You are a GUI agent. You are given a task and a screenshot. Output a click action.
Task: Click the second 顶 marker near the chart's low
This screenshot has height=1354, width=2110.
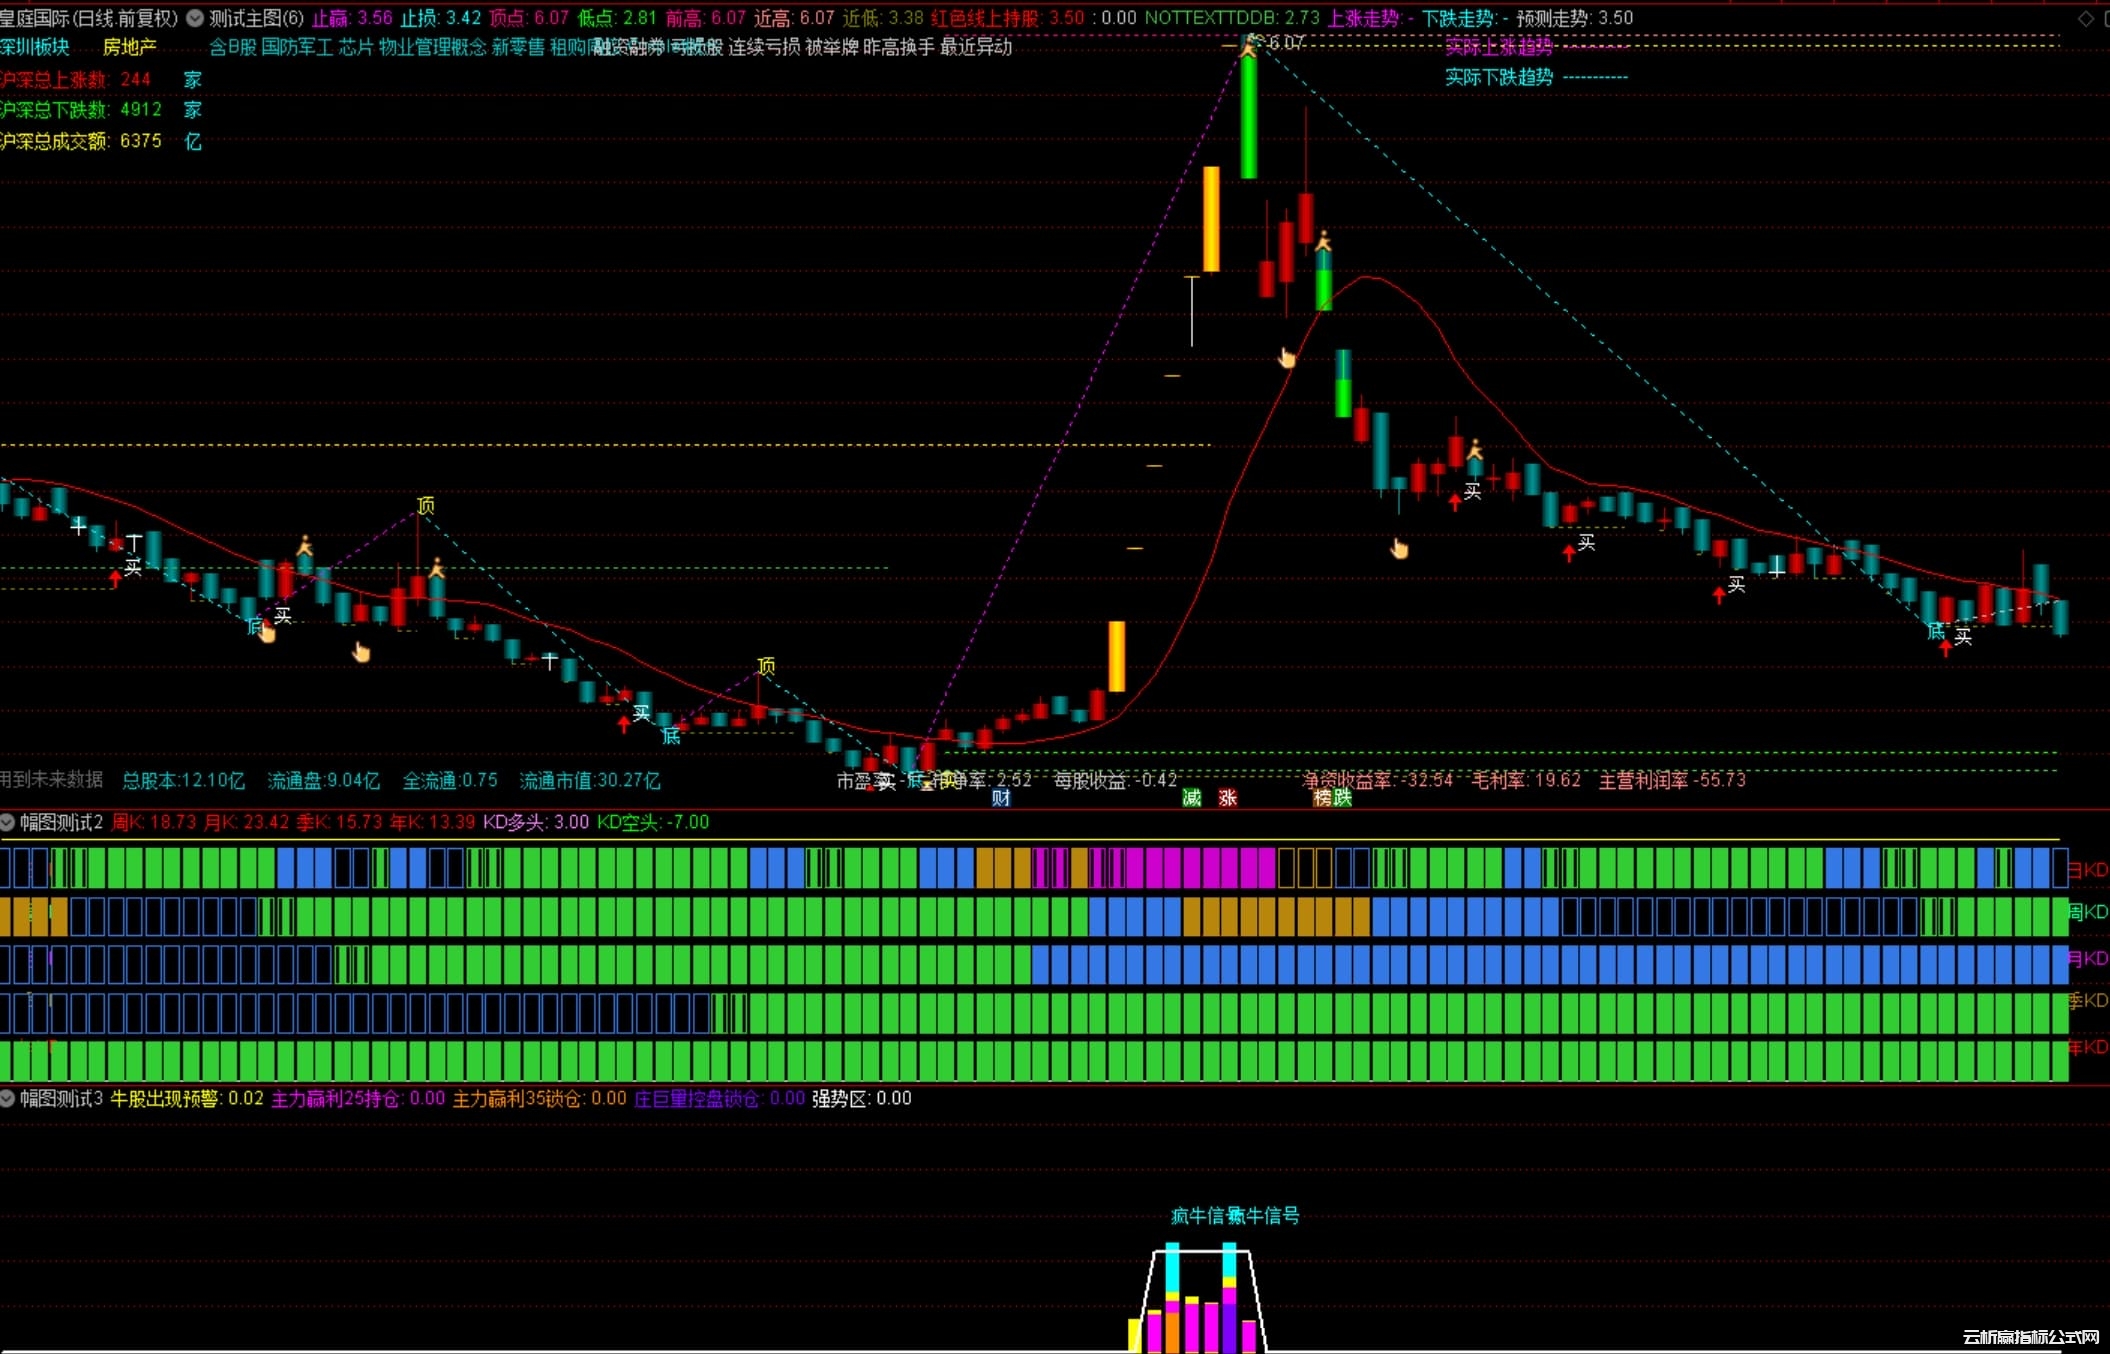pos(766,665)
